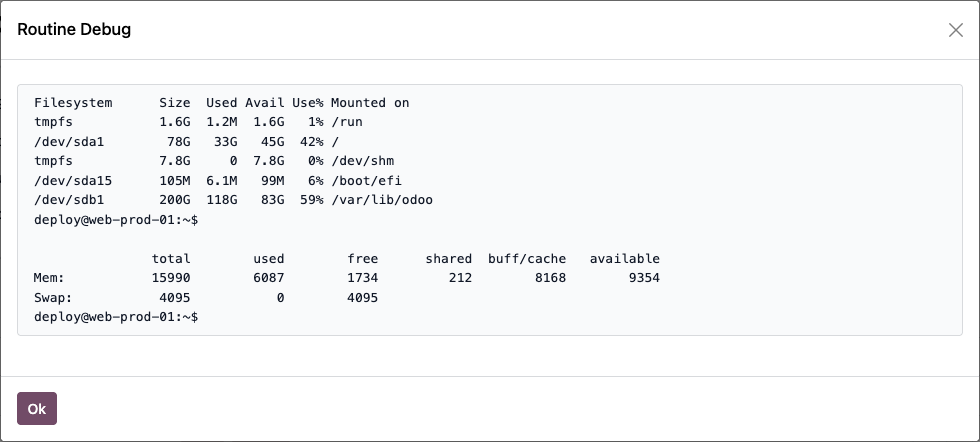Image resolution: width=980 pixels, height=442 pixels.
Task: Click the '78G' size value
Action: click(179, 142)
